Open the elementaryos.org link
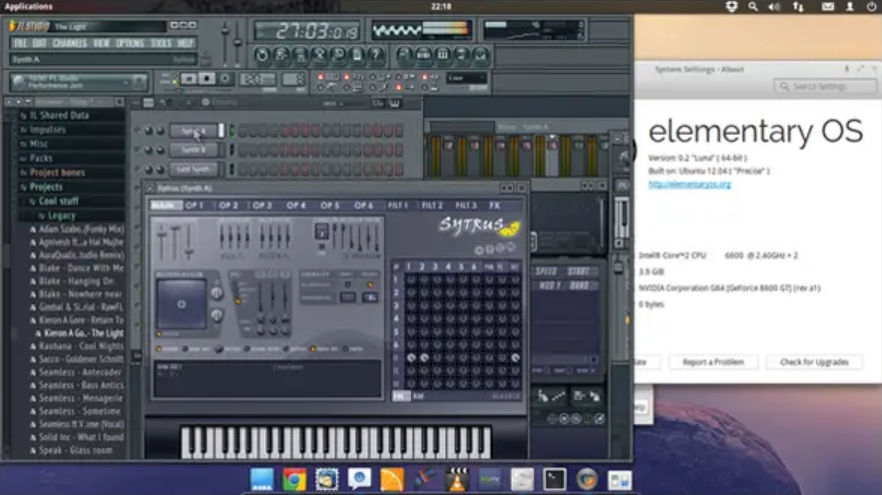 (x=690, y=184)
